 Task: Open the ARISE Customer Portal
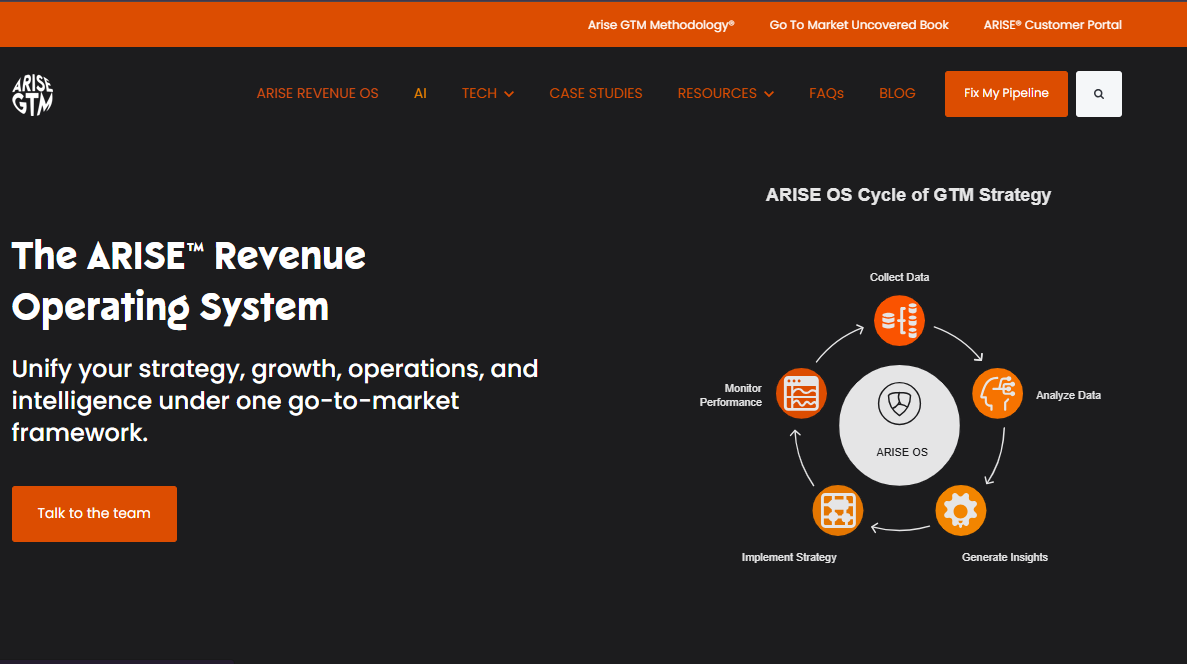point(1053,24)
